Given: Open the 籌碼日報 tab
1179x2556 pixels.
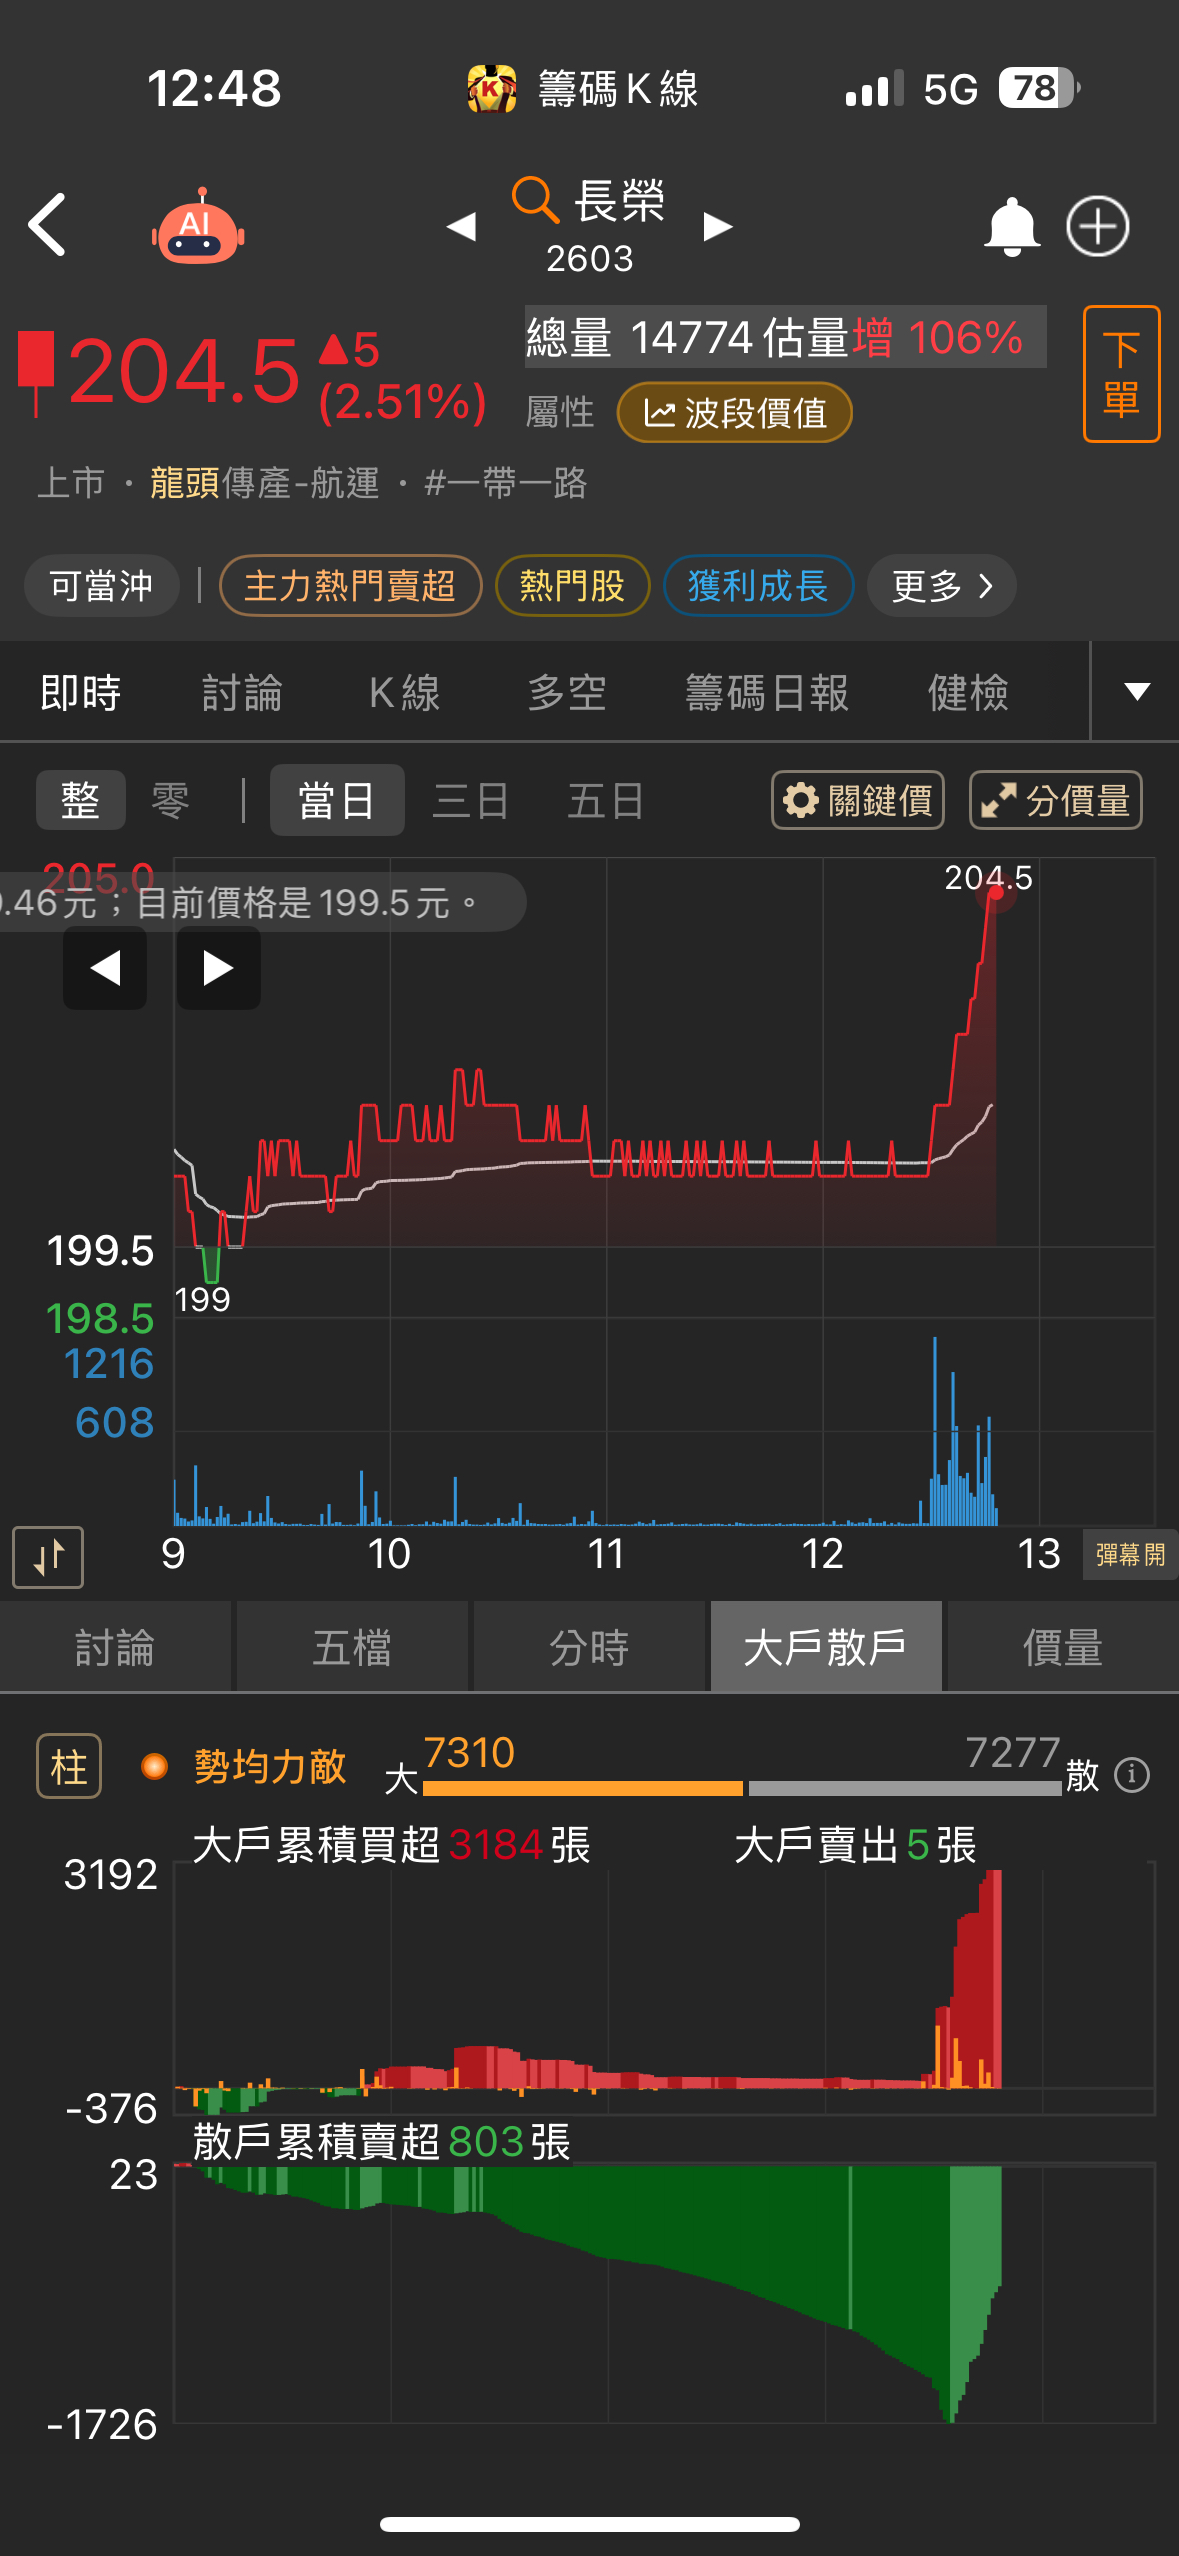Looking at the screenshot, I should pos(767,692).
